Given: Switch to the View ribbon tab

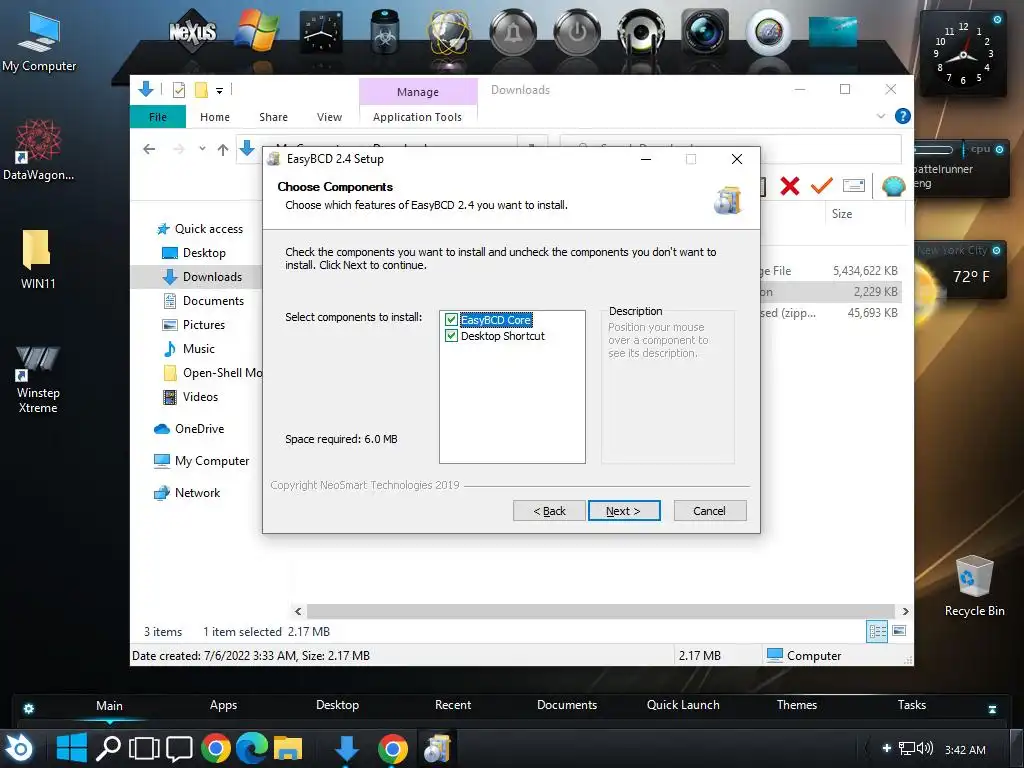Looking at the screenshot, I should 329,117.
